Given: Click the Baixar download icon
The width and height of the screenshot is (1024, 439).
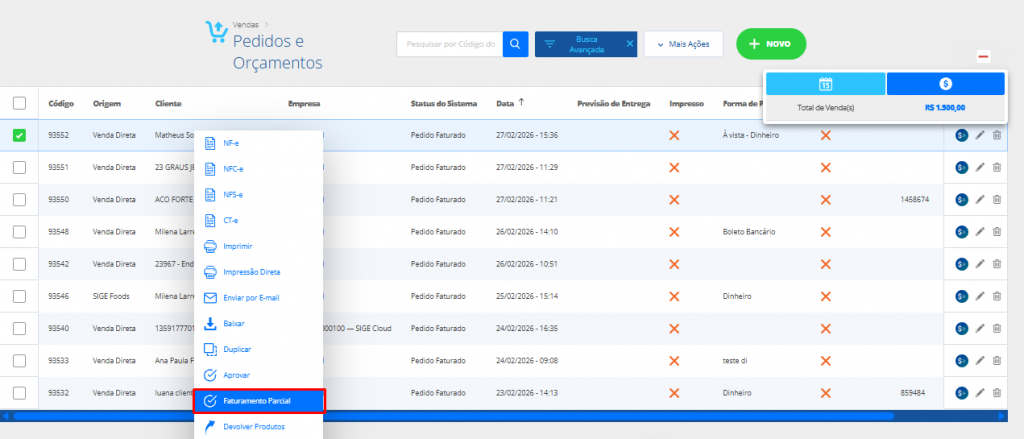Looking at the screenshot, I should [210, 324].
